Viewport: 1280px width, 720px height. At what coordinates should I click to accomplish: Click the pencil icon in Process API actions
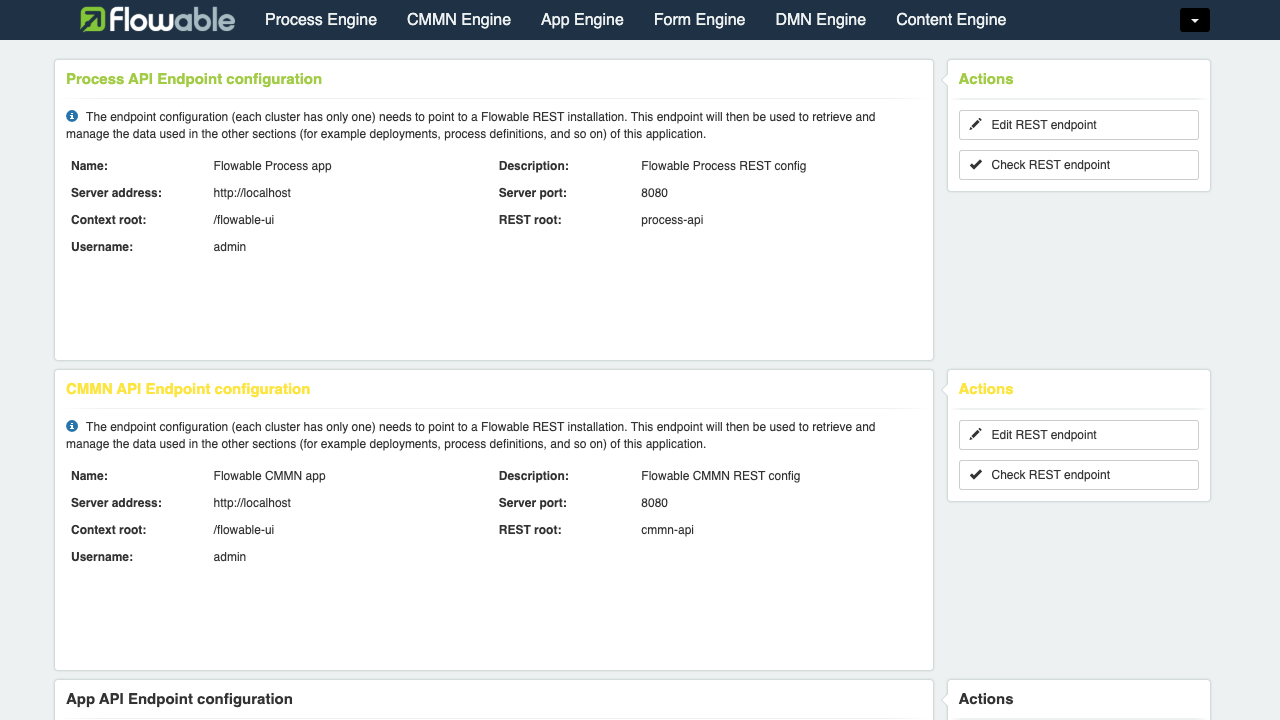point(976,124)
